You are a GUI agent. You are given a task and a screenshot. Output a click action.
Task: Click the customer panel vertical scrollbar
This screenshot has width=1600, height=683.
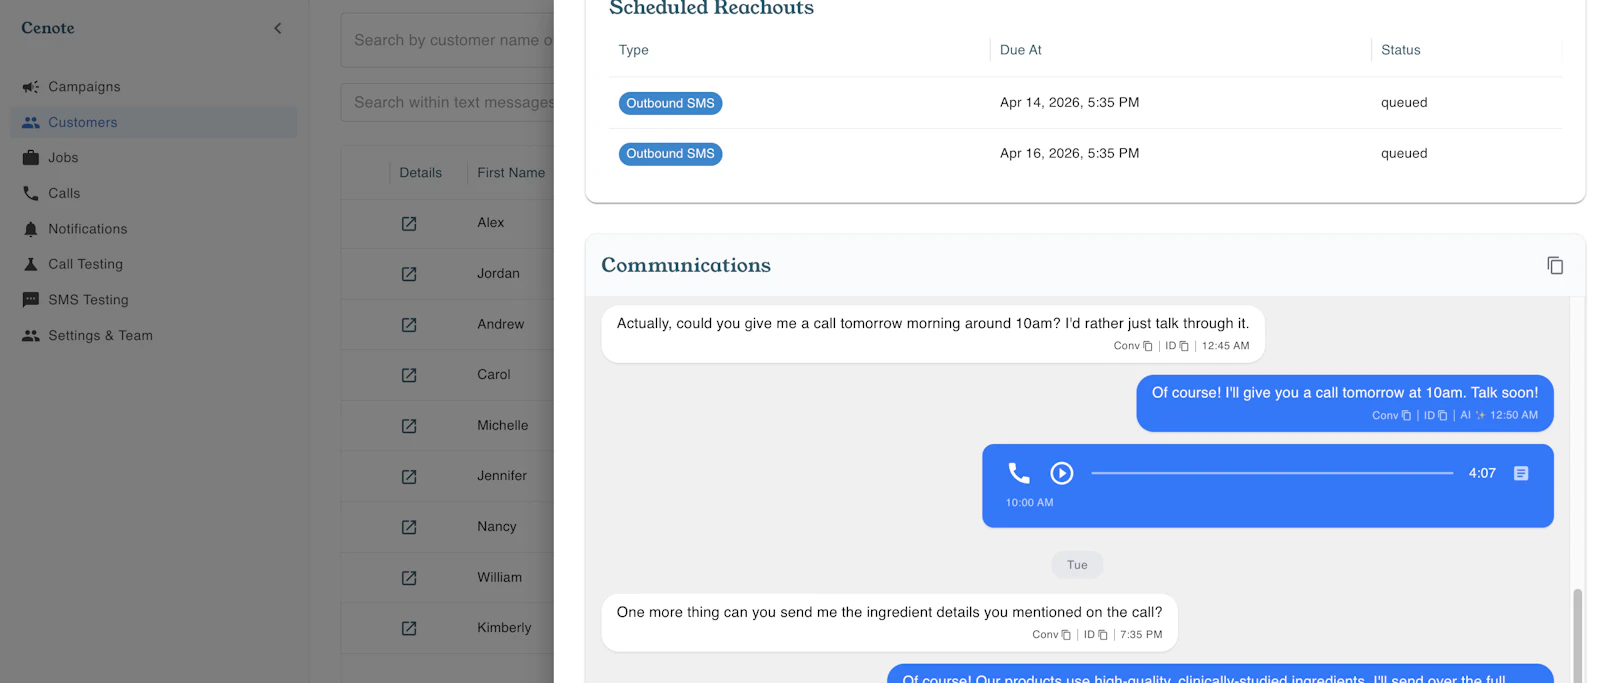pyautogui.click(x=1578, y=635)
